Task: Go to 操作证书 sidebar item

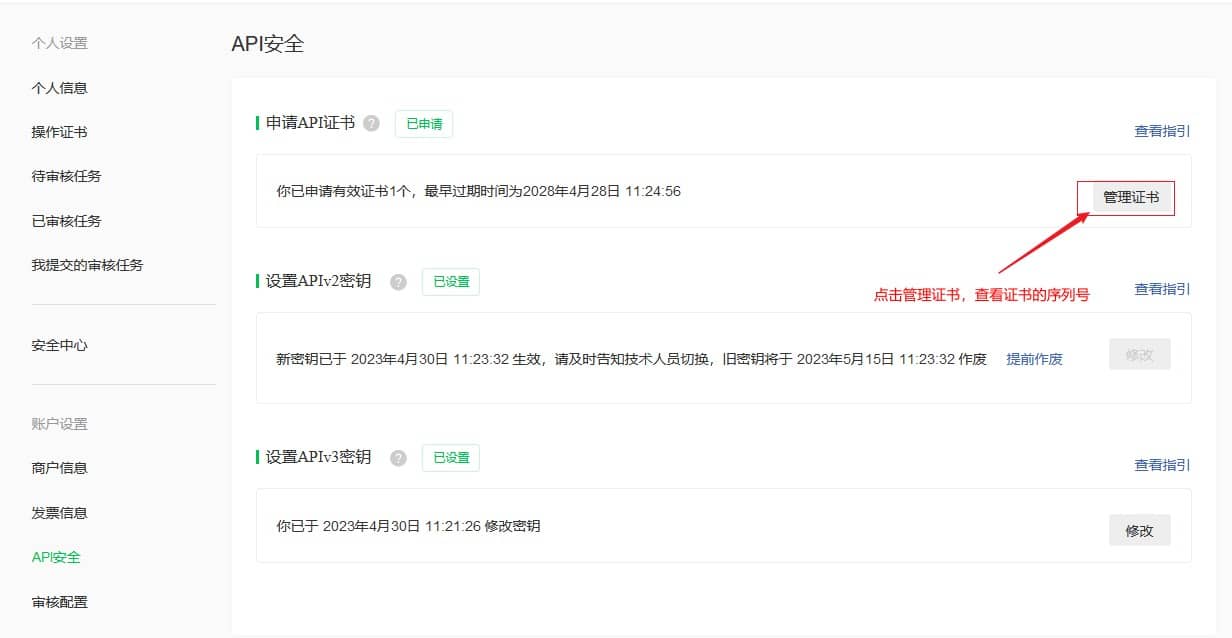Action: (60, 132)
